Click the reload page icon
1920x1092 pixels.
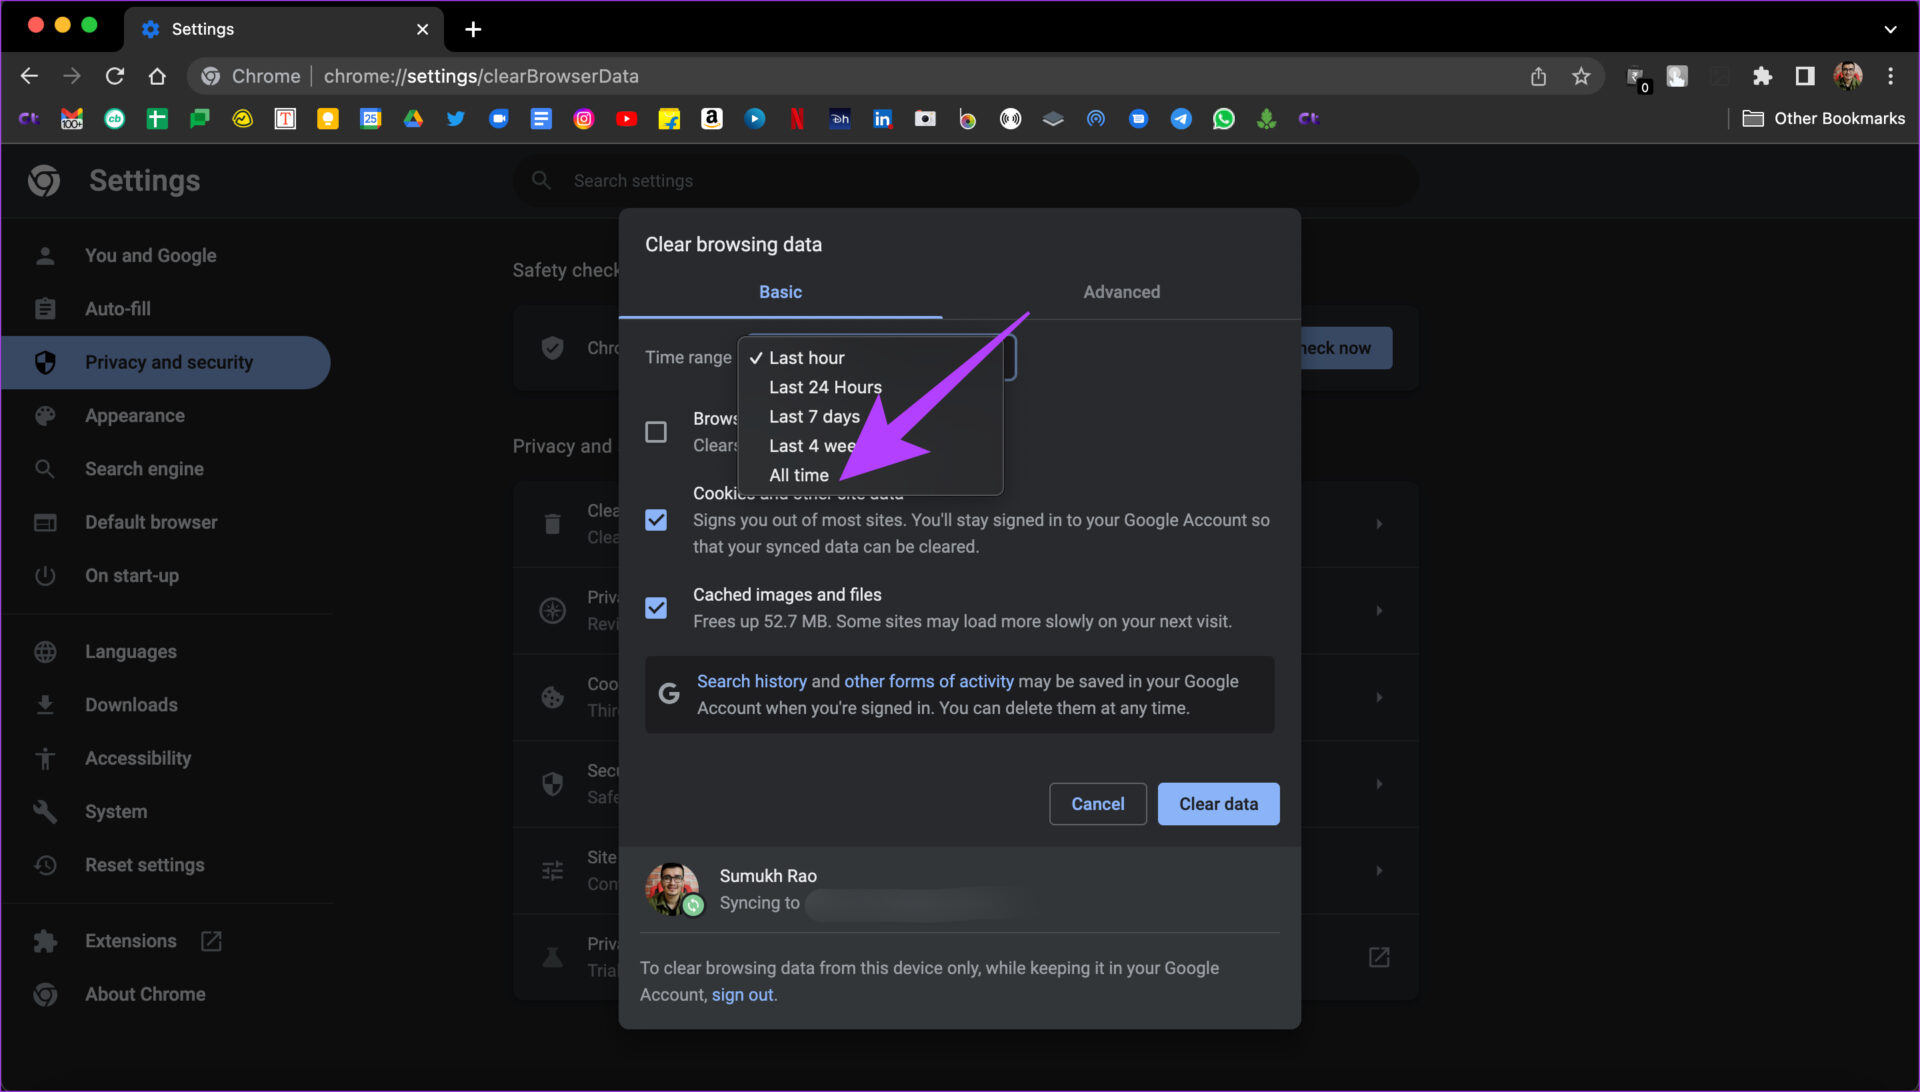coord(115,76)
